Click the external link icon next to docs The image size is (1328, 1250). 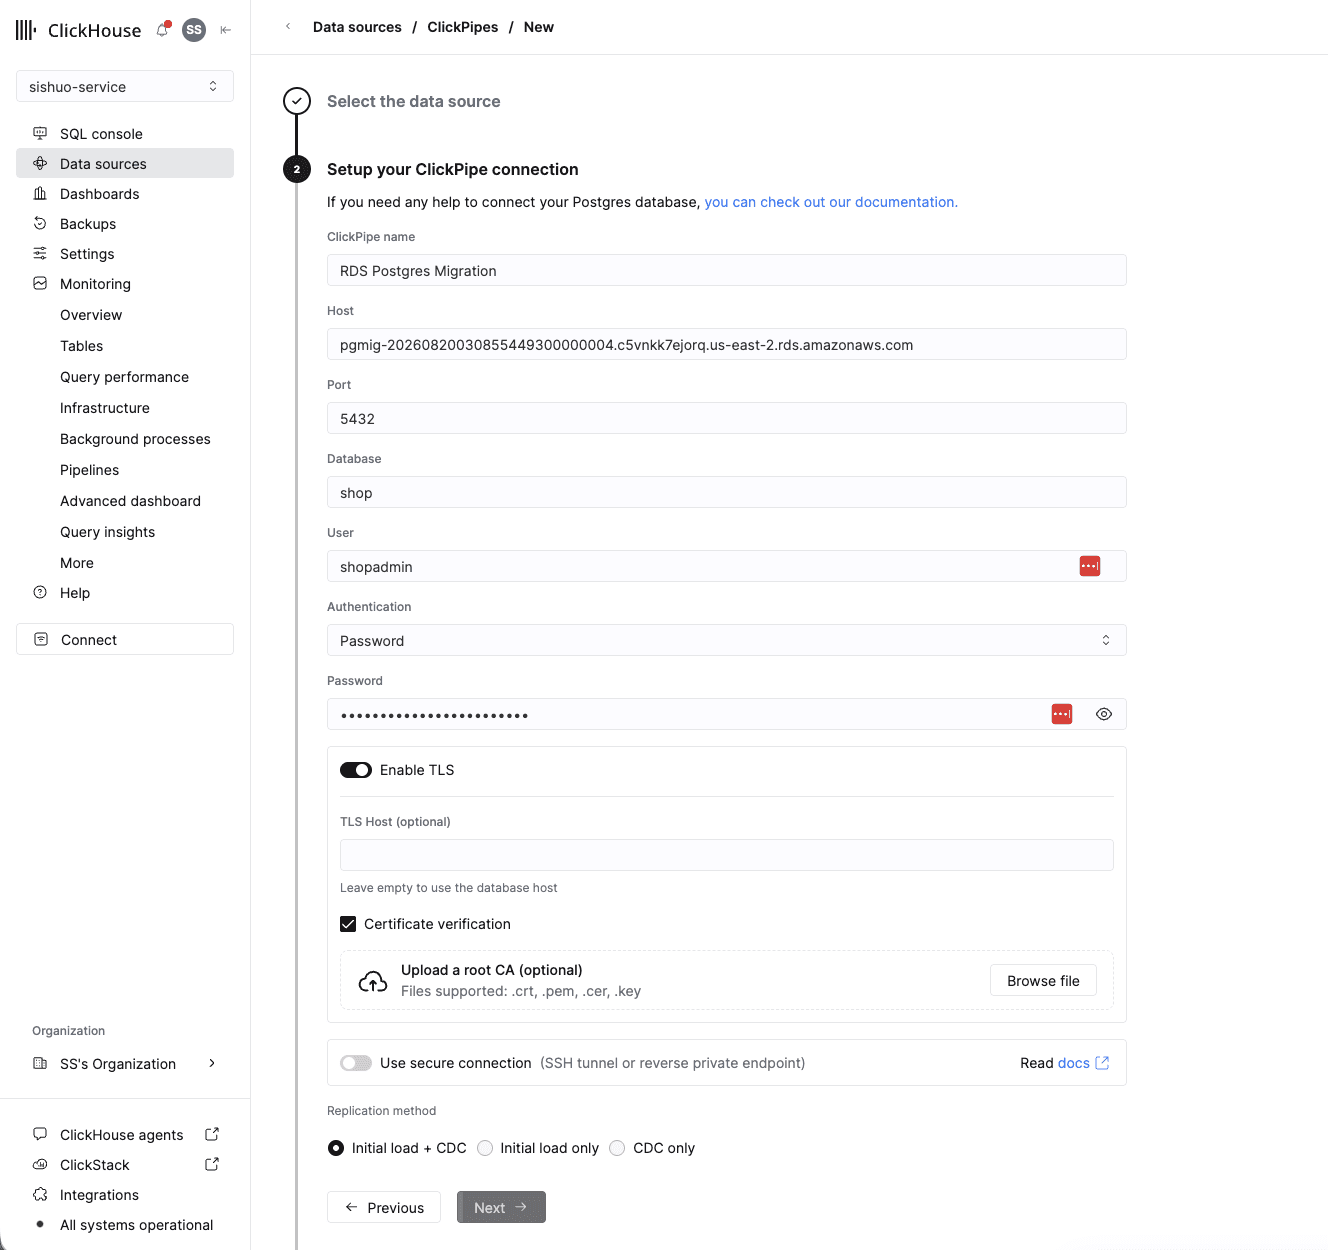pos(1102,1063)
